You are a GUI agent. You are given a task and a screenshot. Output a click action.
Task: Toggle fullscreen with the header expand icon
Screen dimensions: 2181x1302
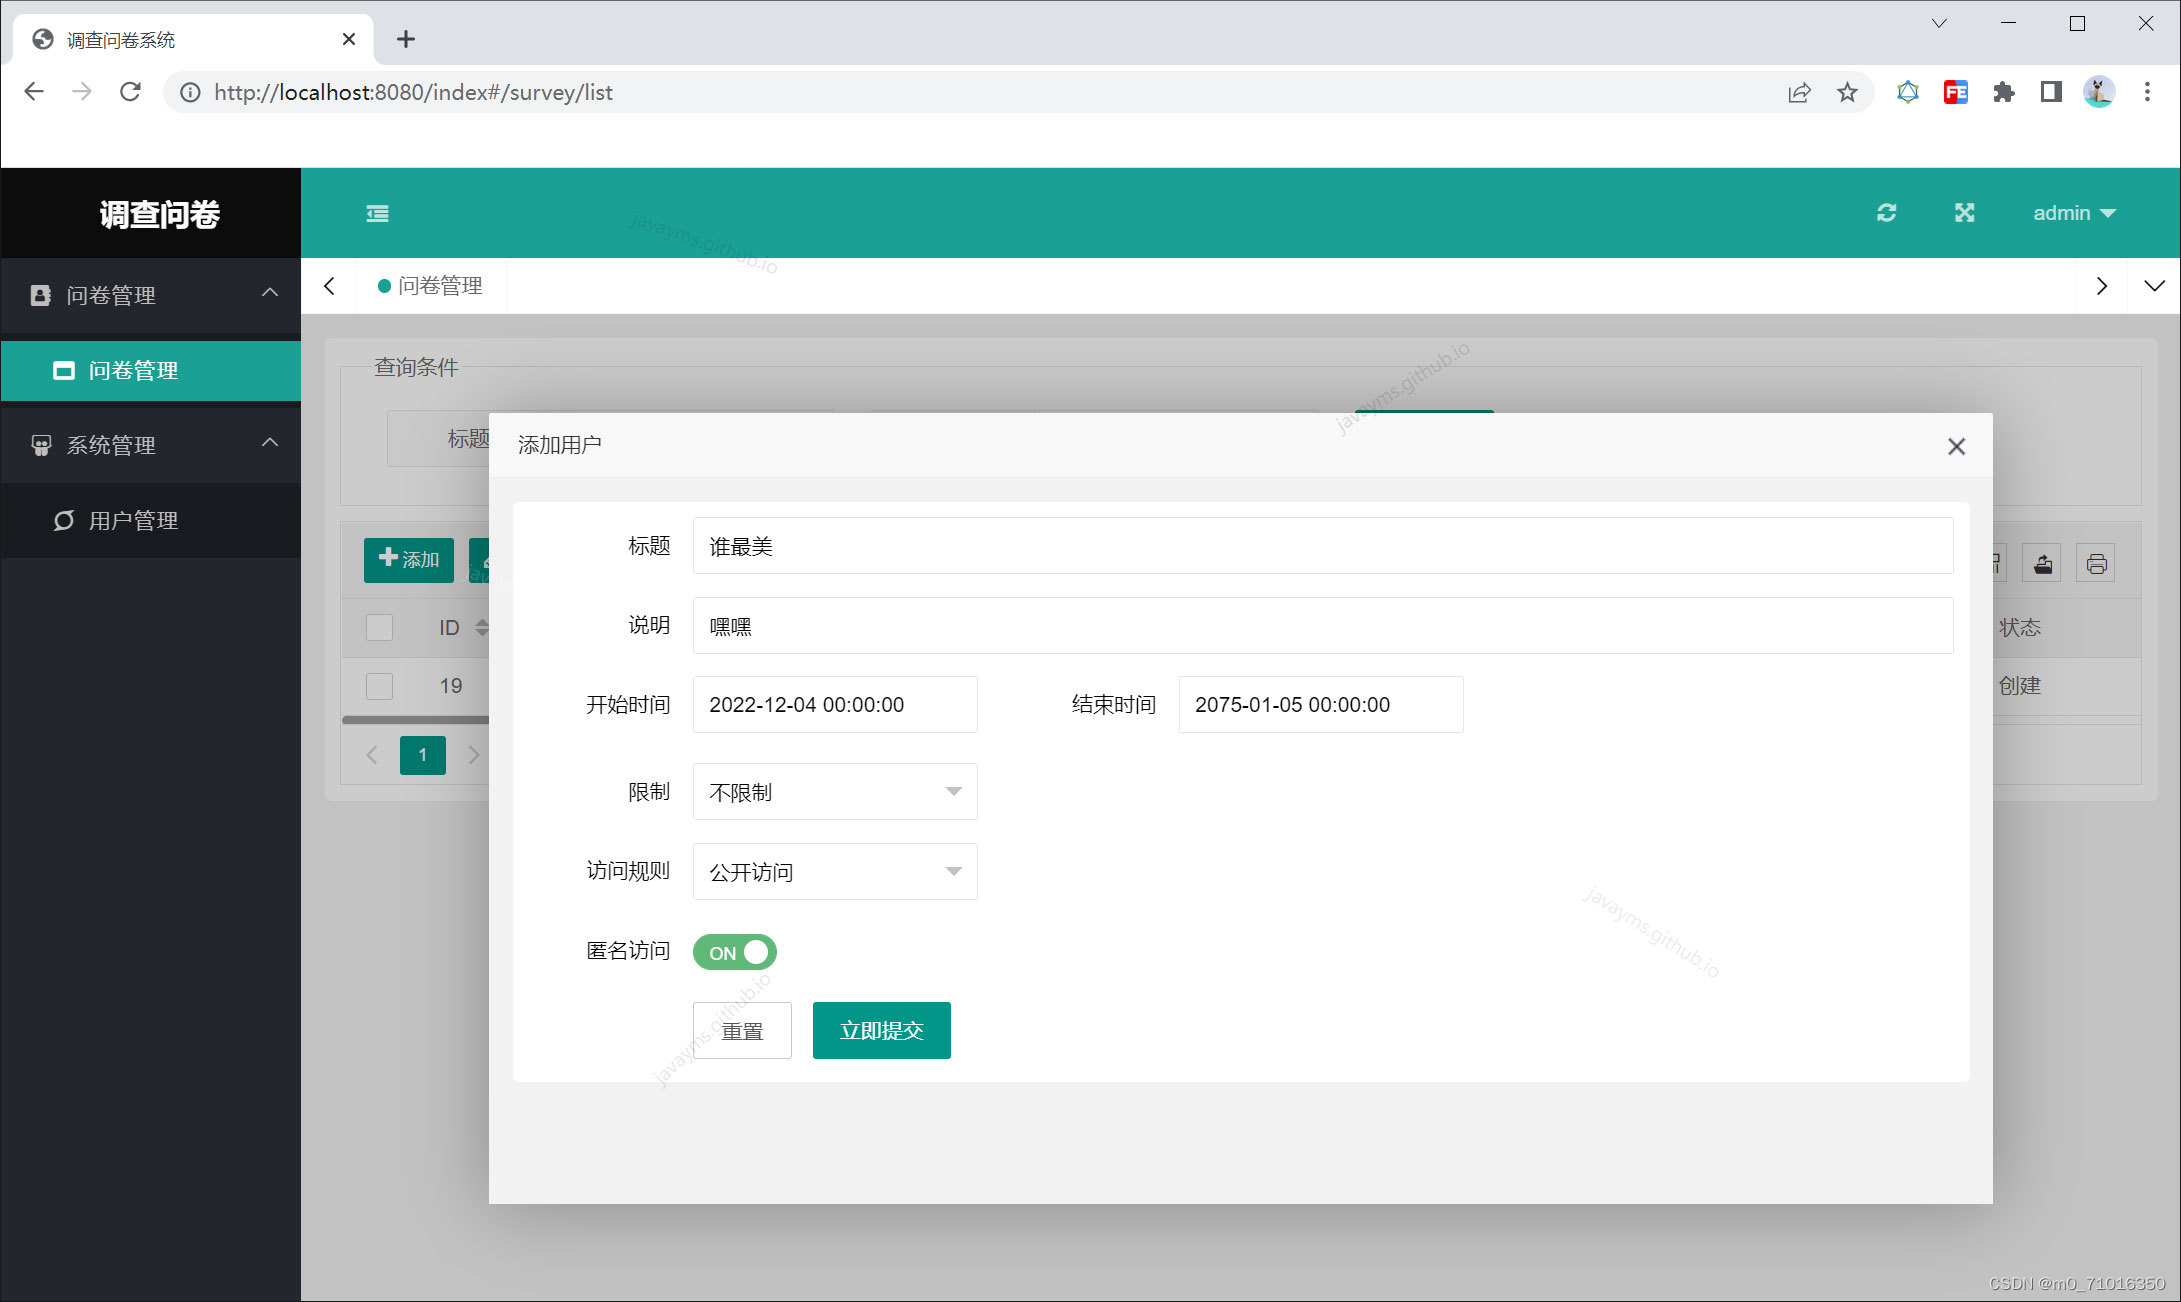tap(1964, 213)
